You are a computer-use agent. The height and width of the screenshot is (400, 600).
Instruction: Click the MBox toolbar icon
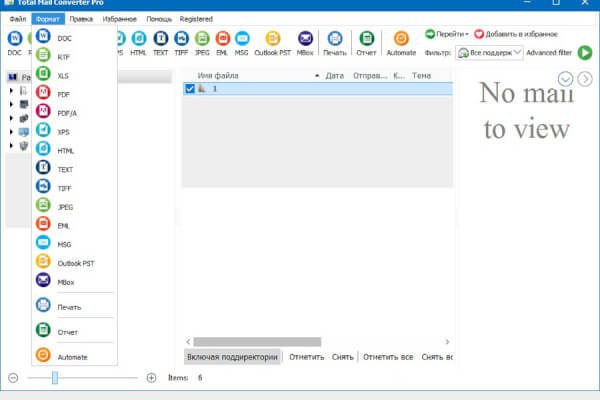(x=305, y=38)
